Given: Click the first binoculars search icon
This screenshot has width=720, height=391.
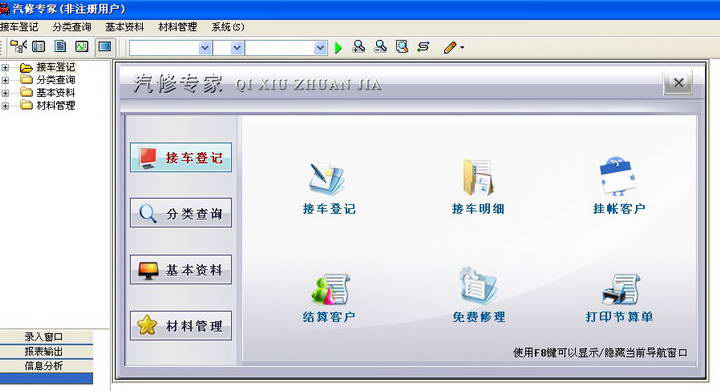Looking at the screenshot, I should (359, 46).
